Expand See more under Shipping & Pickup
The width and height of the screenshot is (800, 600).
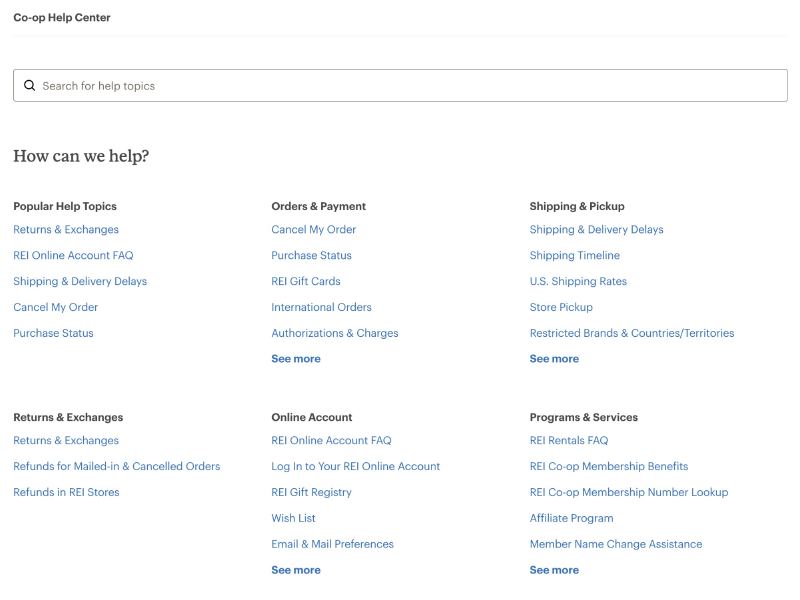point(554,359)
